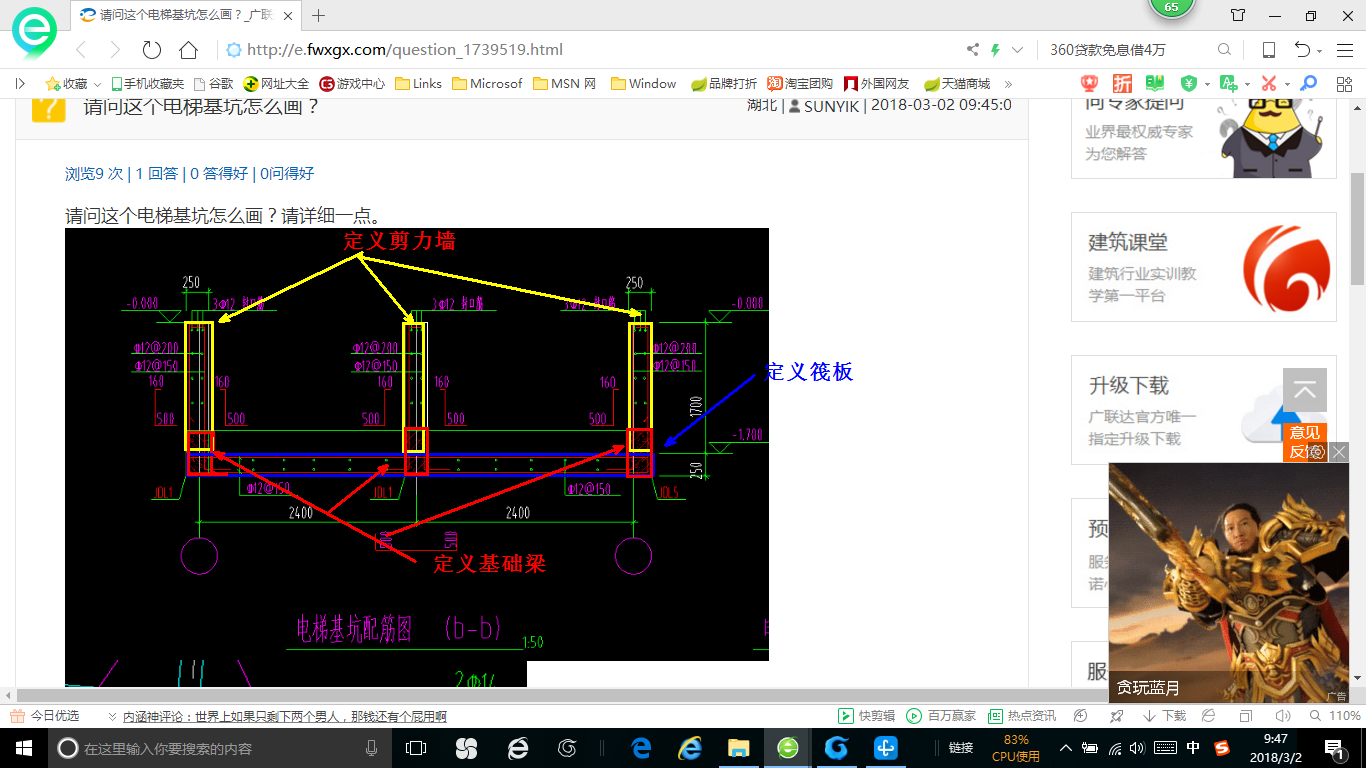Open the screenshot scissors dropdown arrow
The width and height of the screenshot is (1366, 768).
click(x=1287, y=84)
